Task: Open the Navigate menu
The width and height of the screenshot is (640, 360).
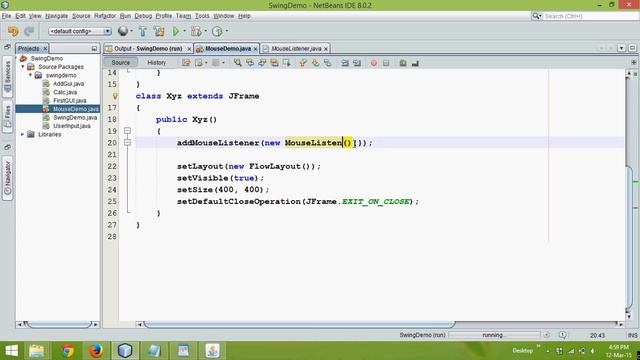Action: pos(56,16)
